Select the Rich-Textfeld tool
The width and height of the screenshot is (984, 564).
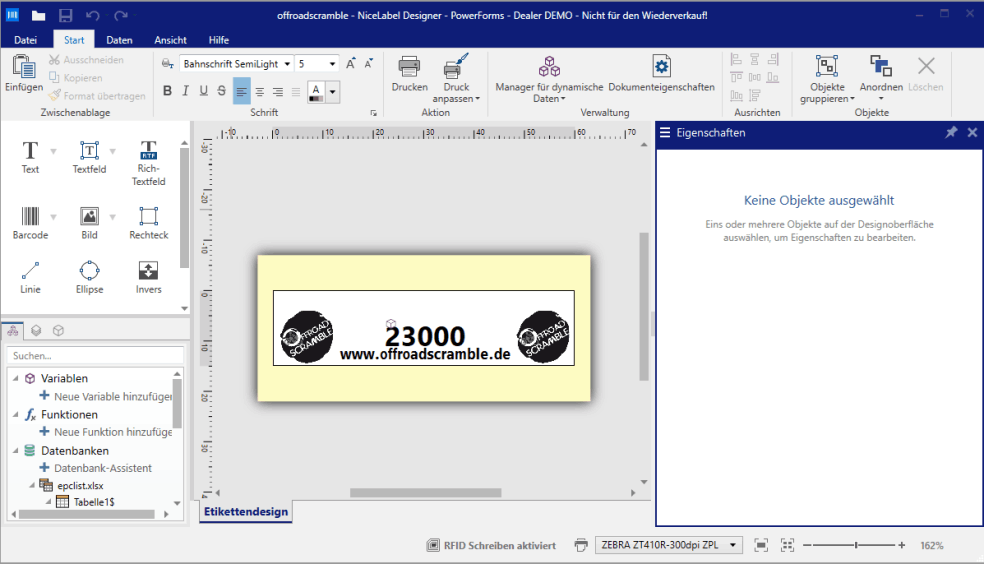click(148, 163)
